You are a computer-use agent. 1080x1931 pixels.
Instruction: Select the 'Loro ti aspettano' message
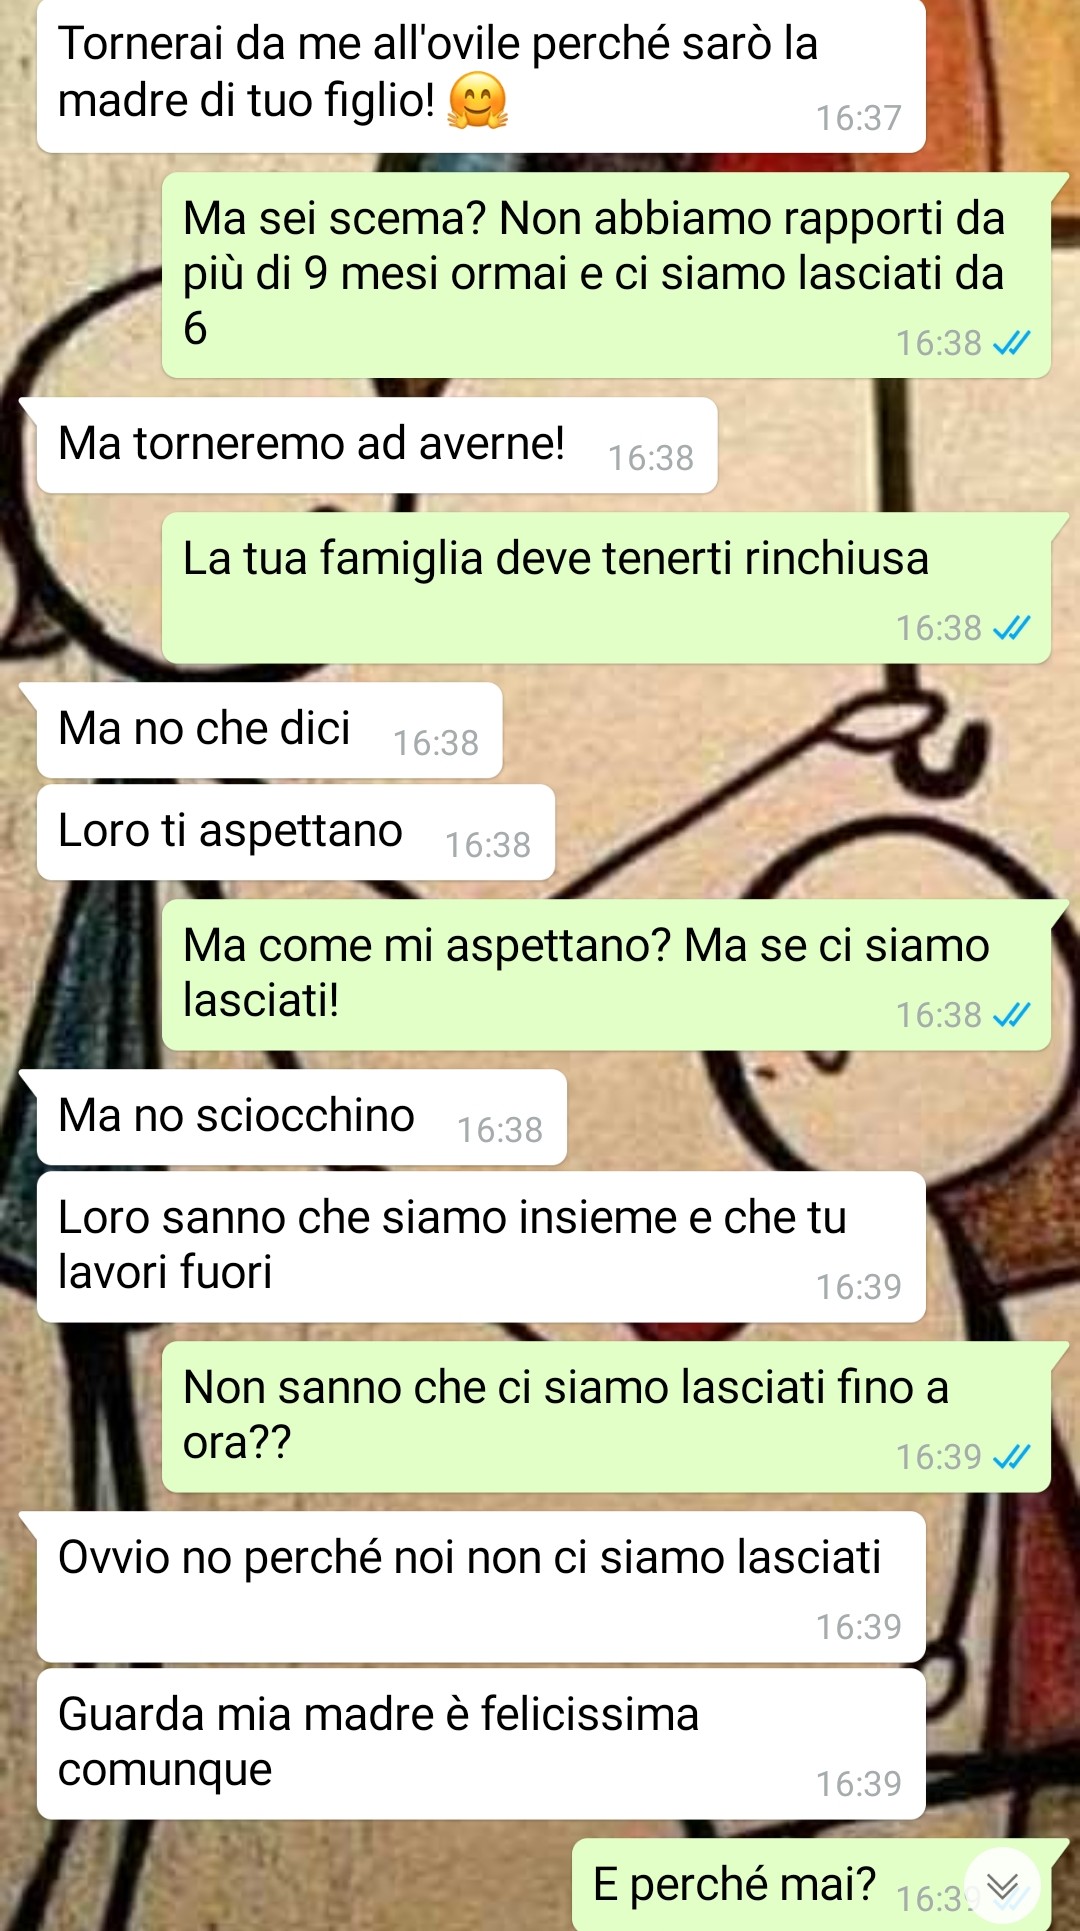click(296, 832)
